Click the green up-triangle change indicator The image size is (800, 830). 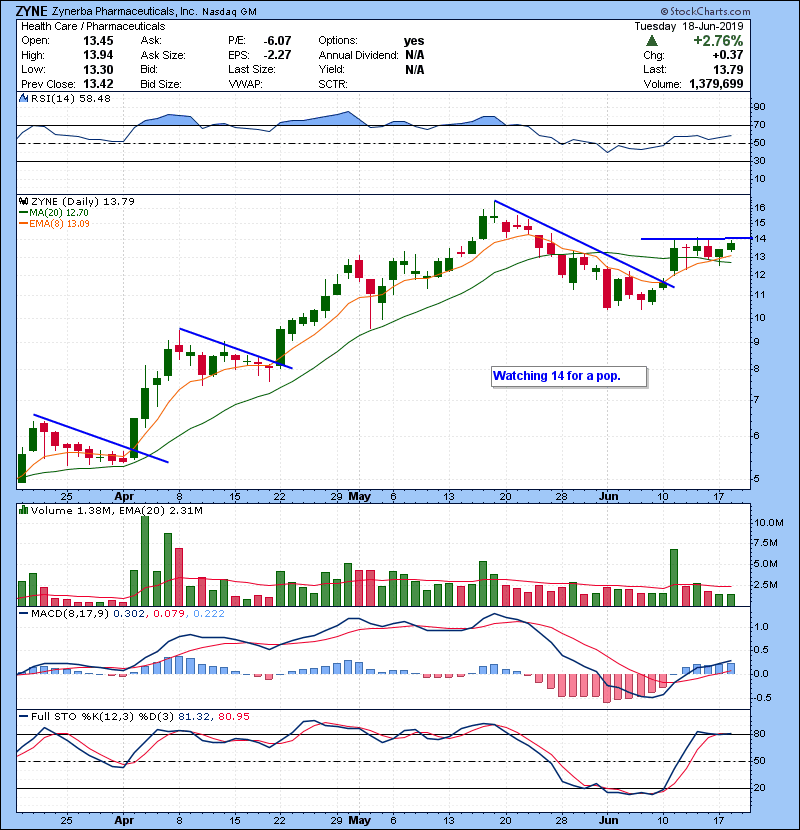coord(652,41)
